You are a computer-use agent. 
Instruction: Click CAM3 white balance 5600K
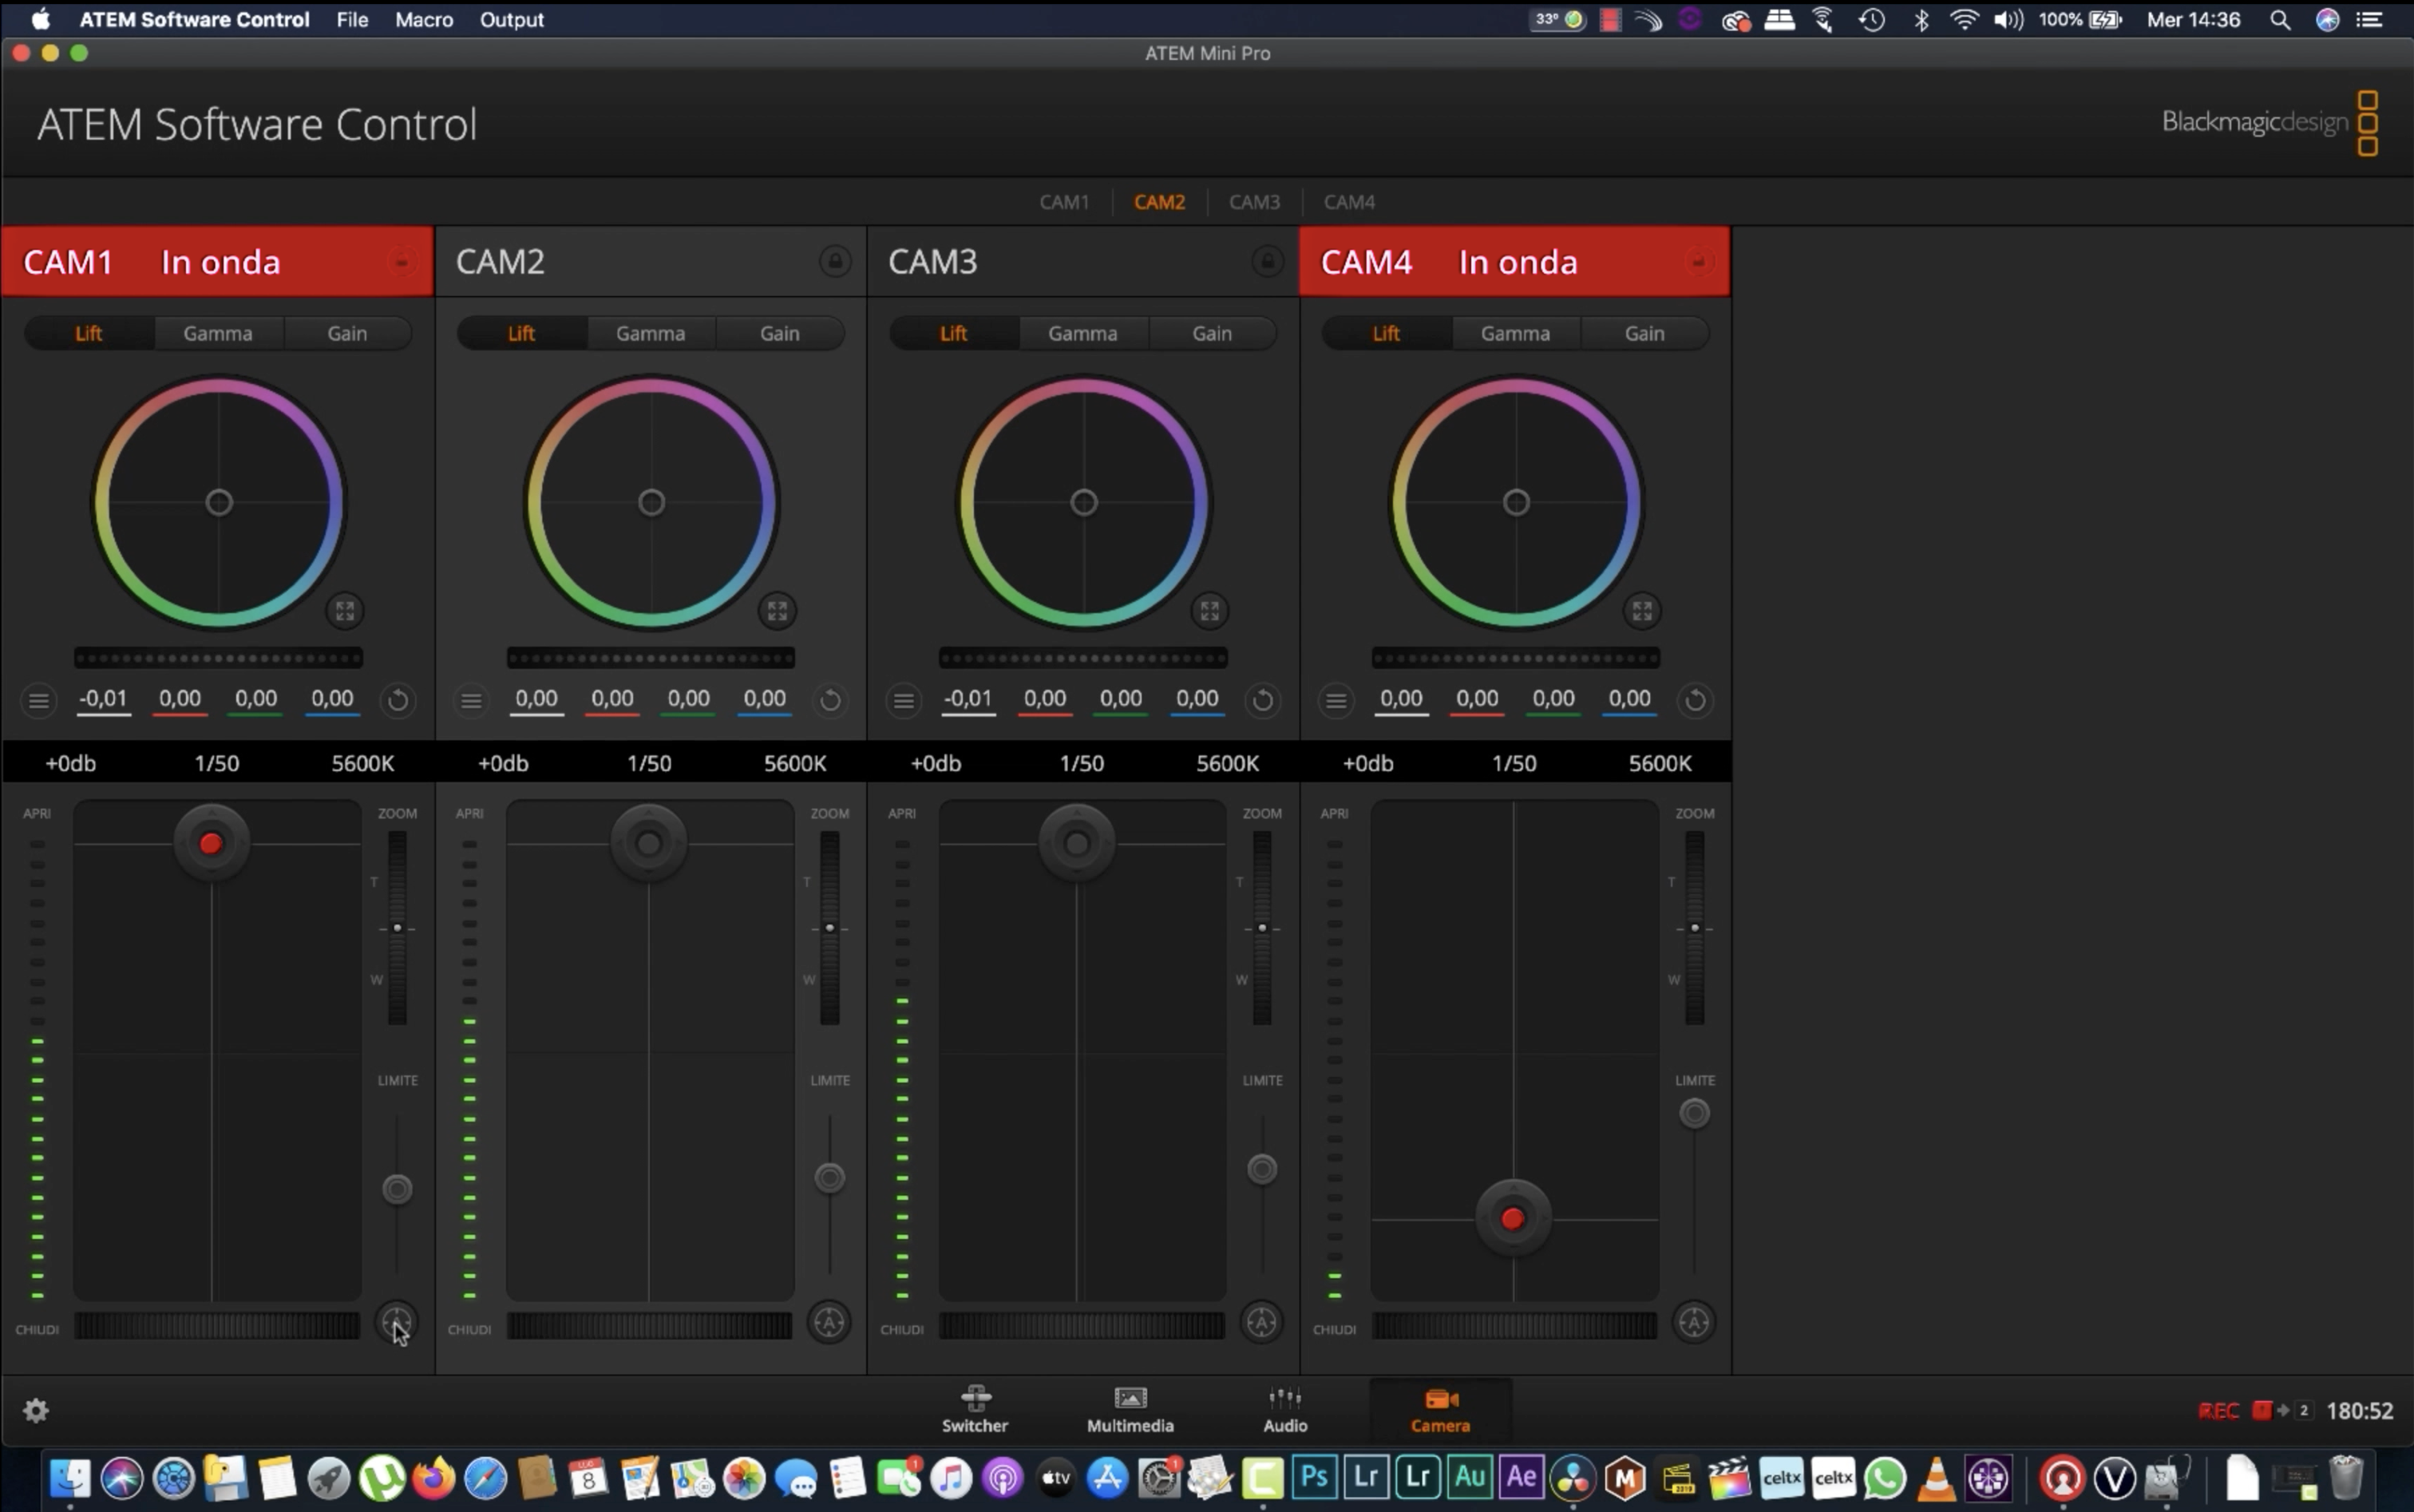[1228, 763]
